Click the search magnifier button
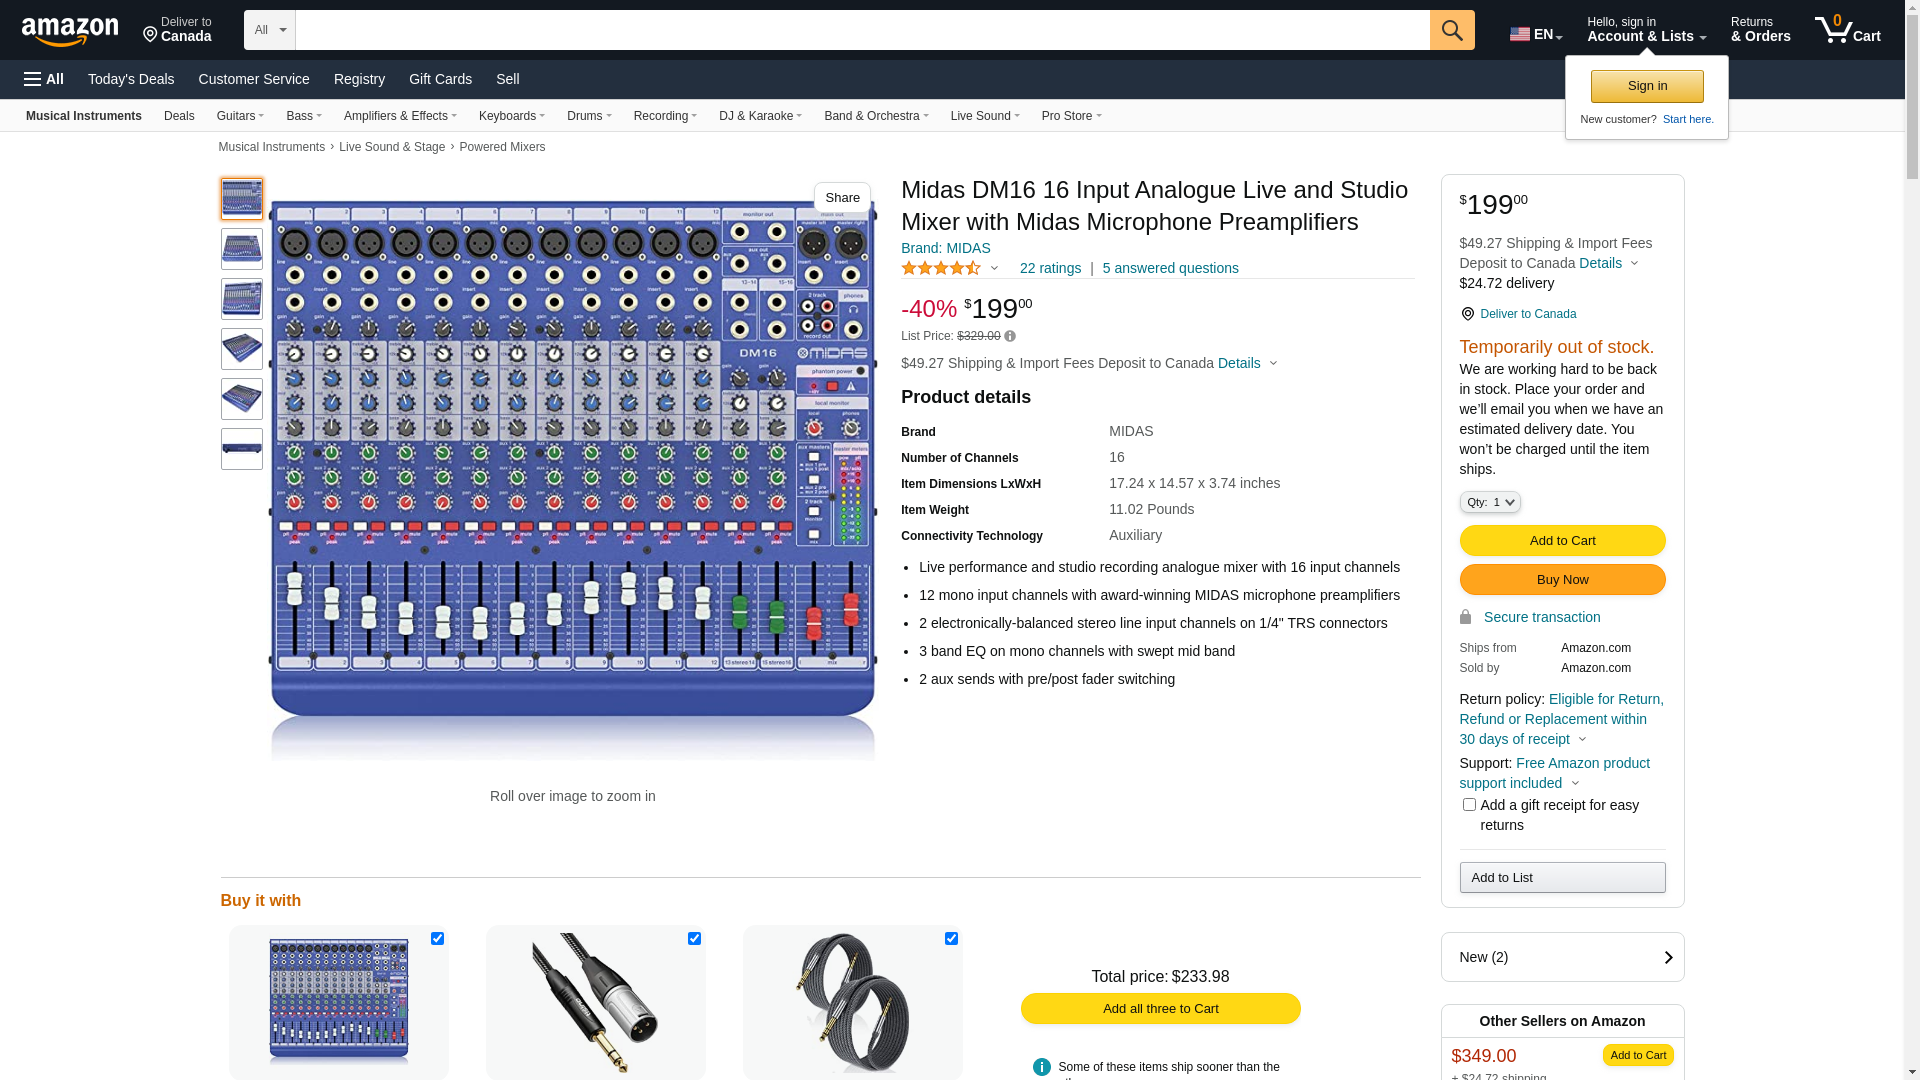 click(1451, 30)
